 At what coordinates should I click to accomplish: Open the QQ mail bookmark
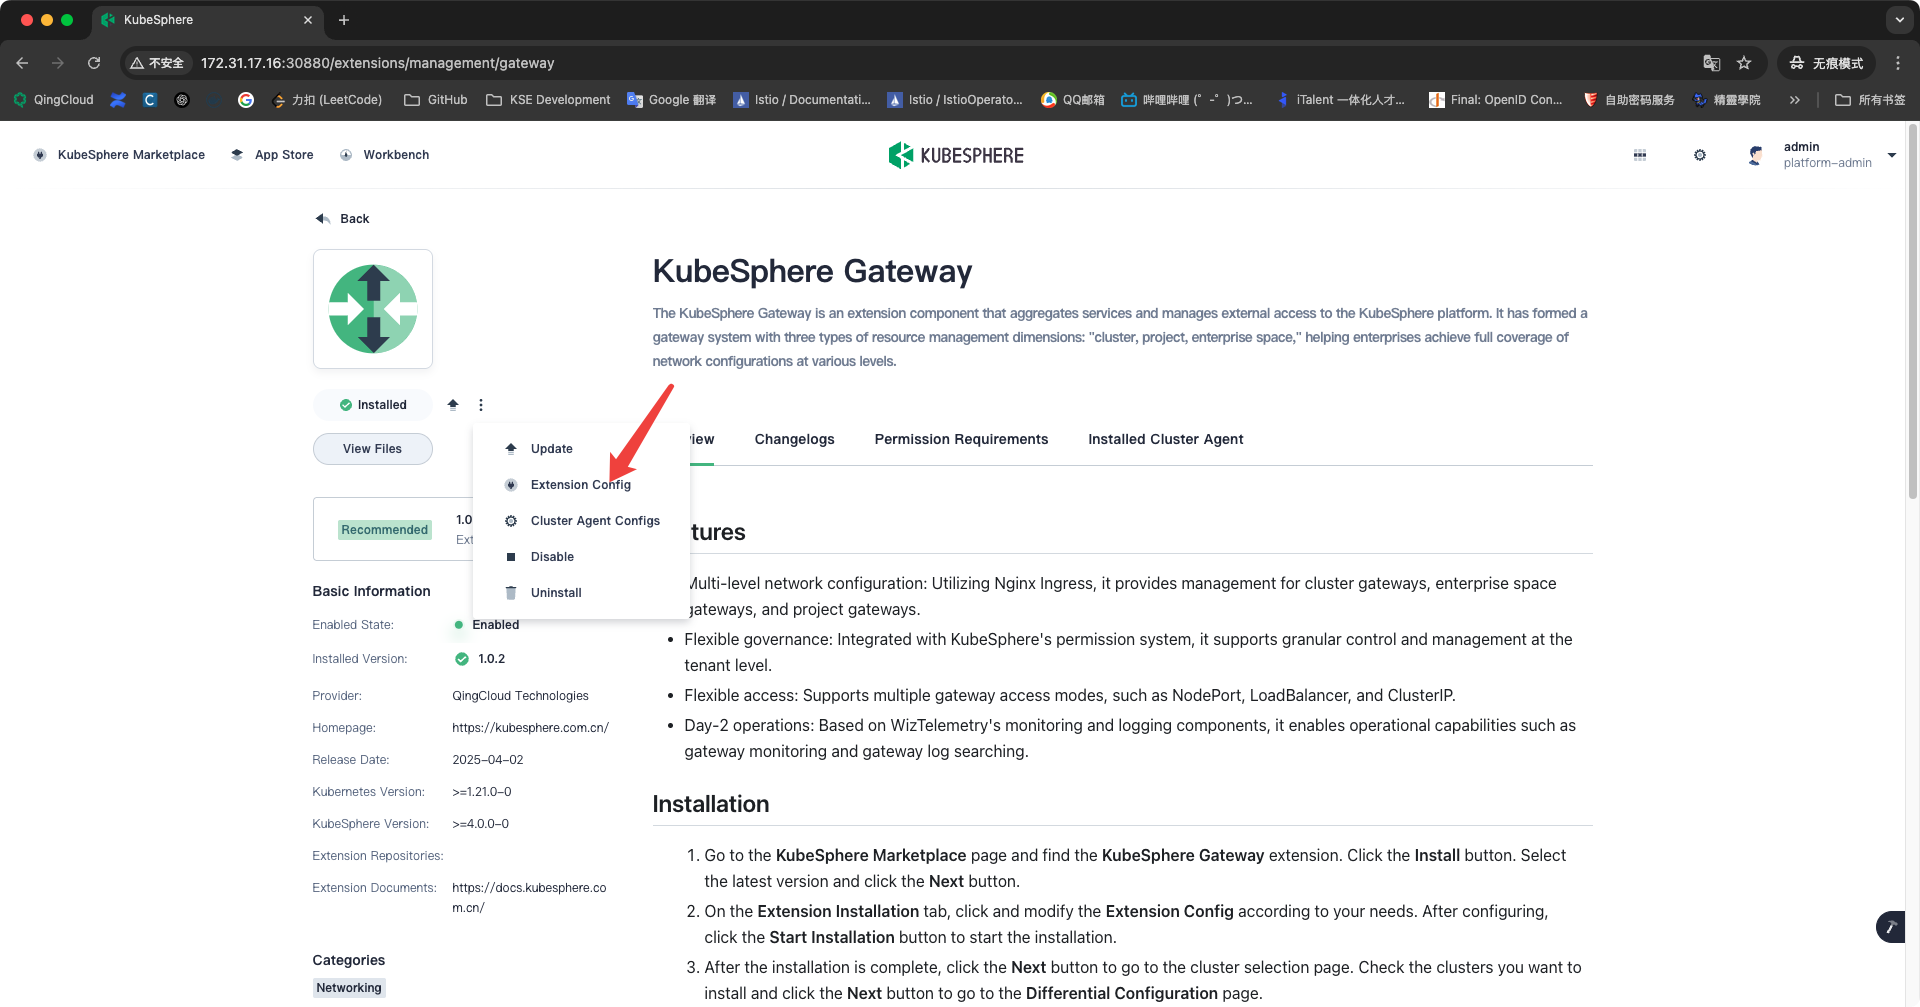coord(1073,100)
